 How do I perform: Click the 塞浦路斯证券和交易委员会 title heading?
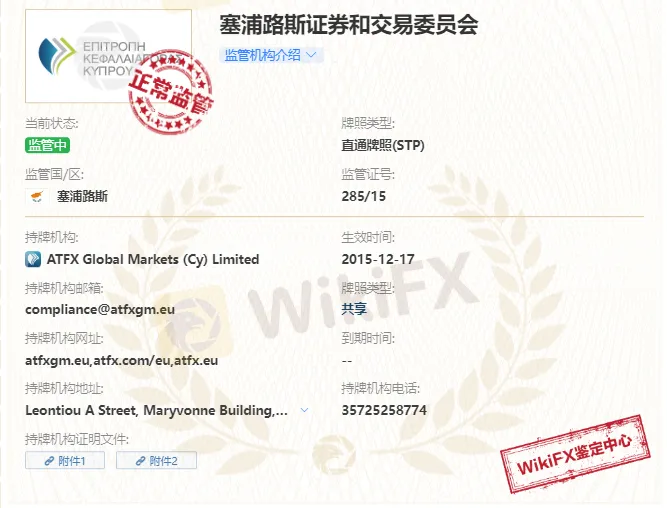[x=349, y=24]
